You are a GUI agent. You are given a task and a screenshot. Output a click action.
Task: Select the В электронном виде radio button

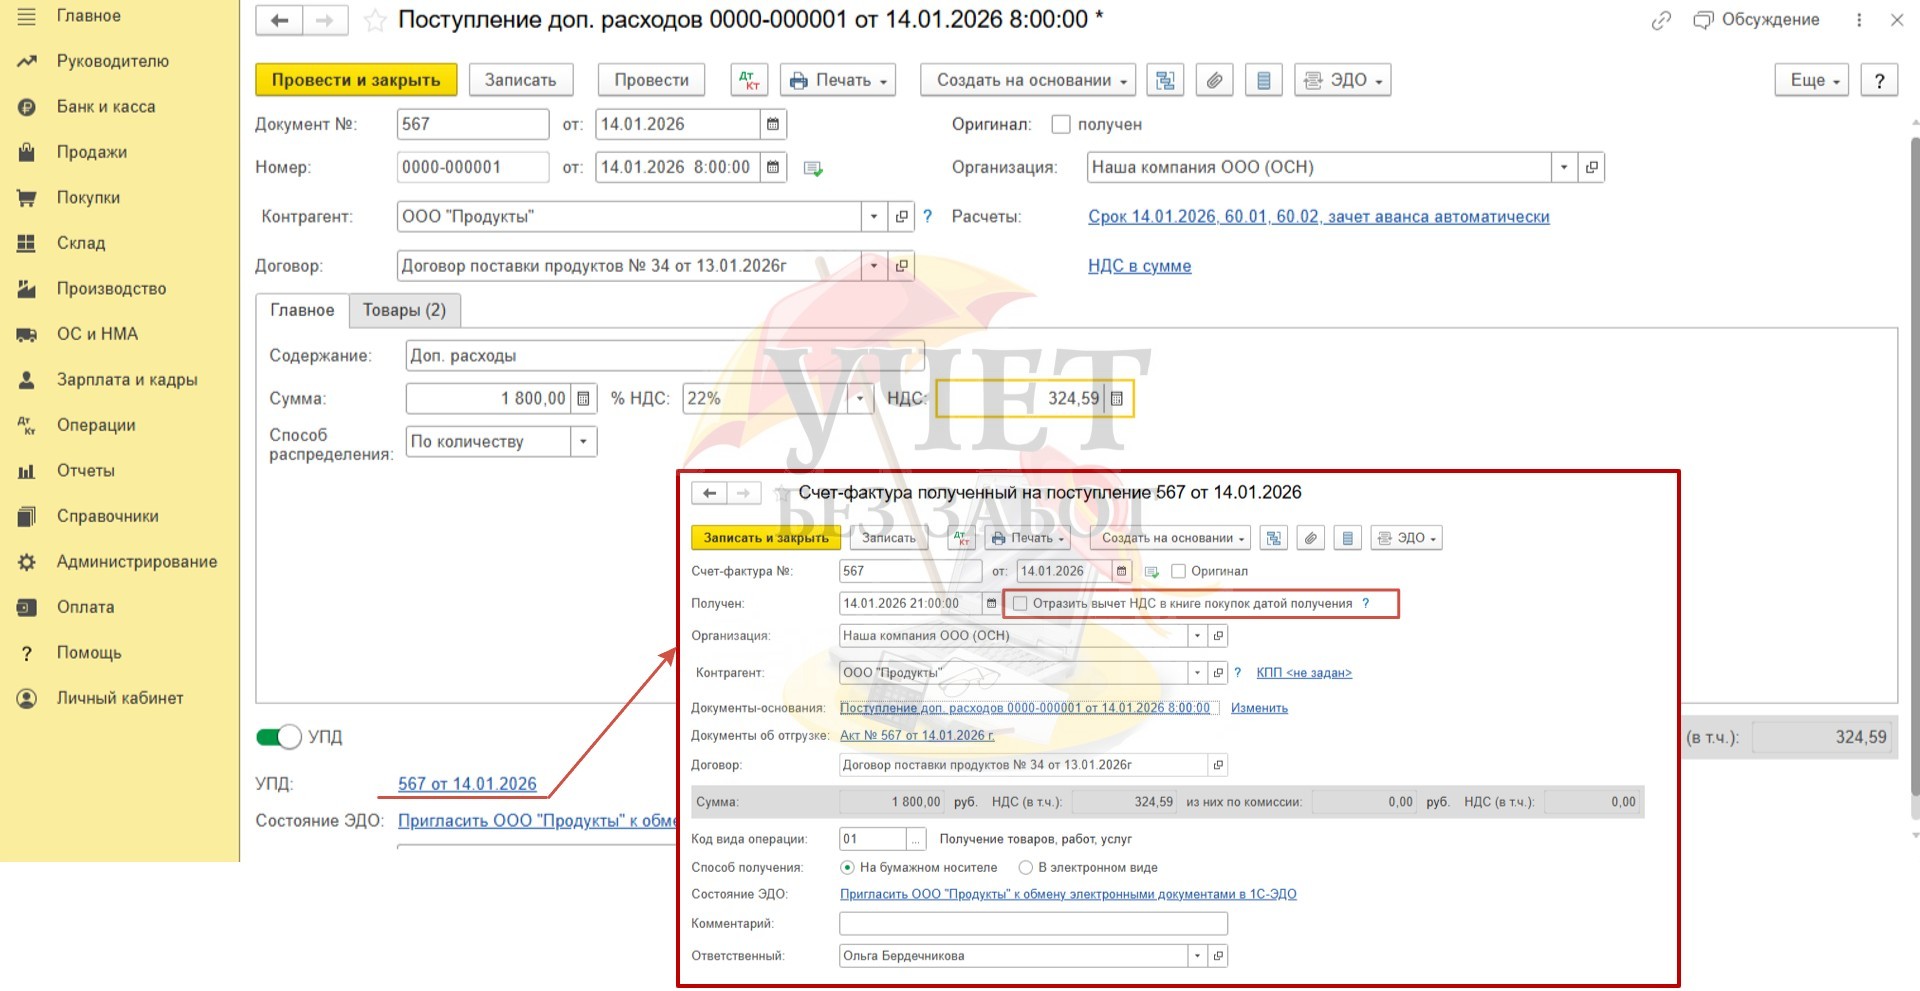[x=1025, y=868]
